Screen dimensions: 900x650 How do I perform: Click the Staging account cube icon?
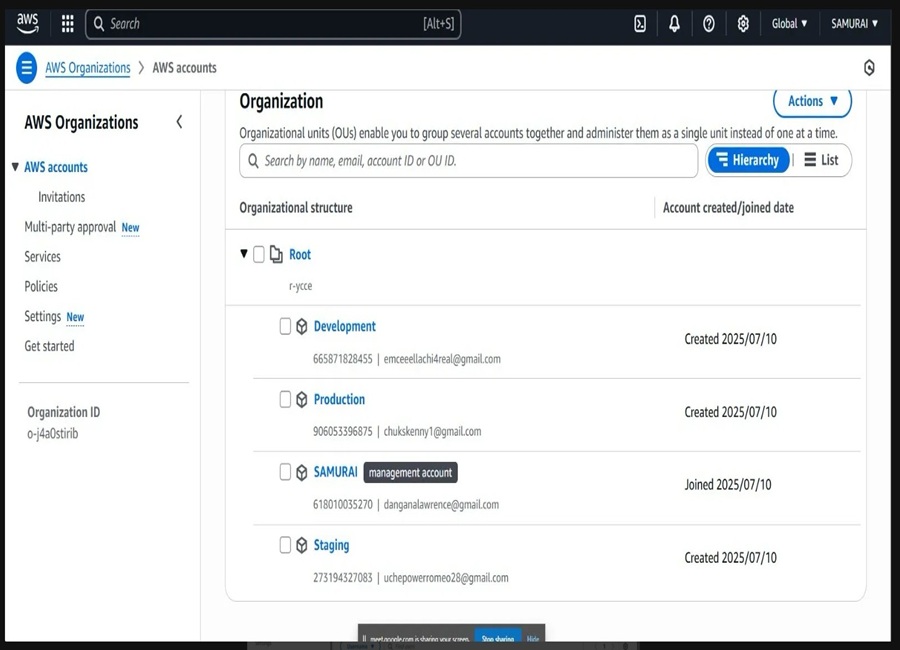click(x=301, y=545)
